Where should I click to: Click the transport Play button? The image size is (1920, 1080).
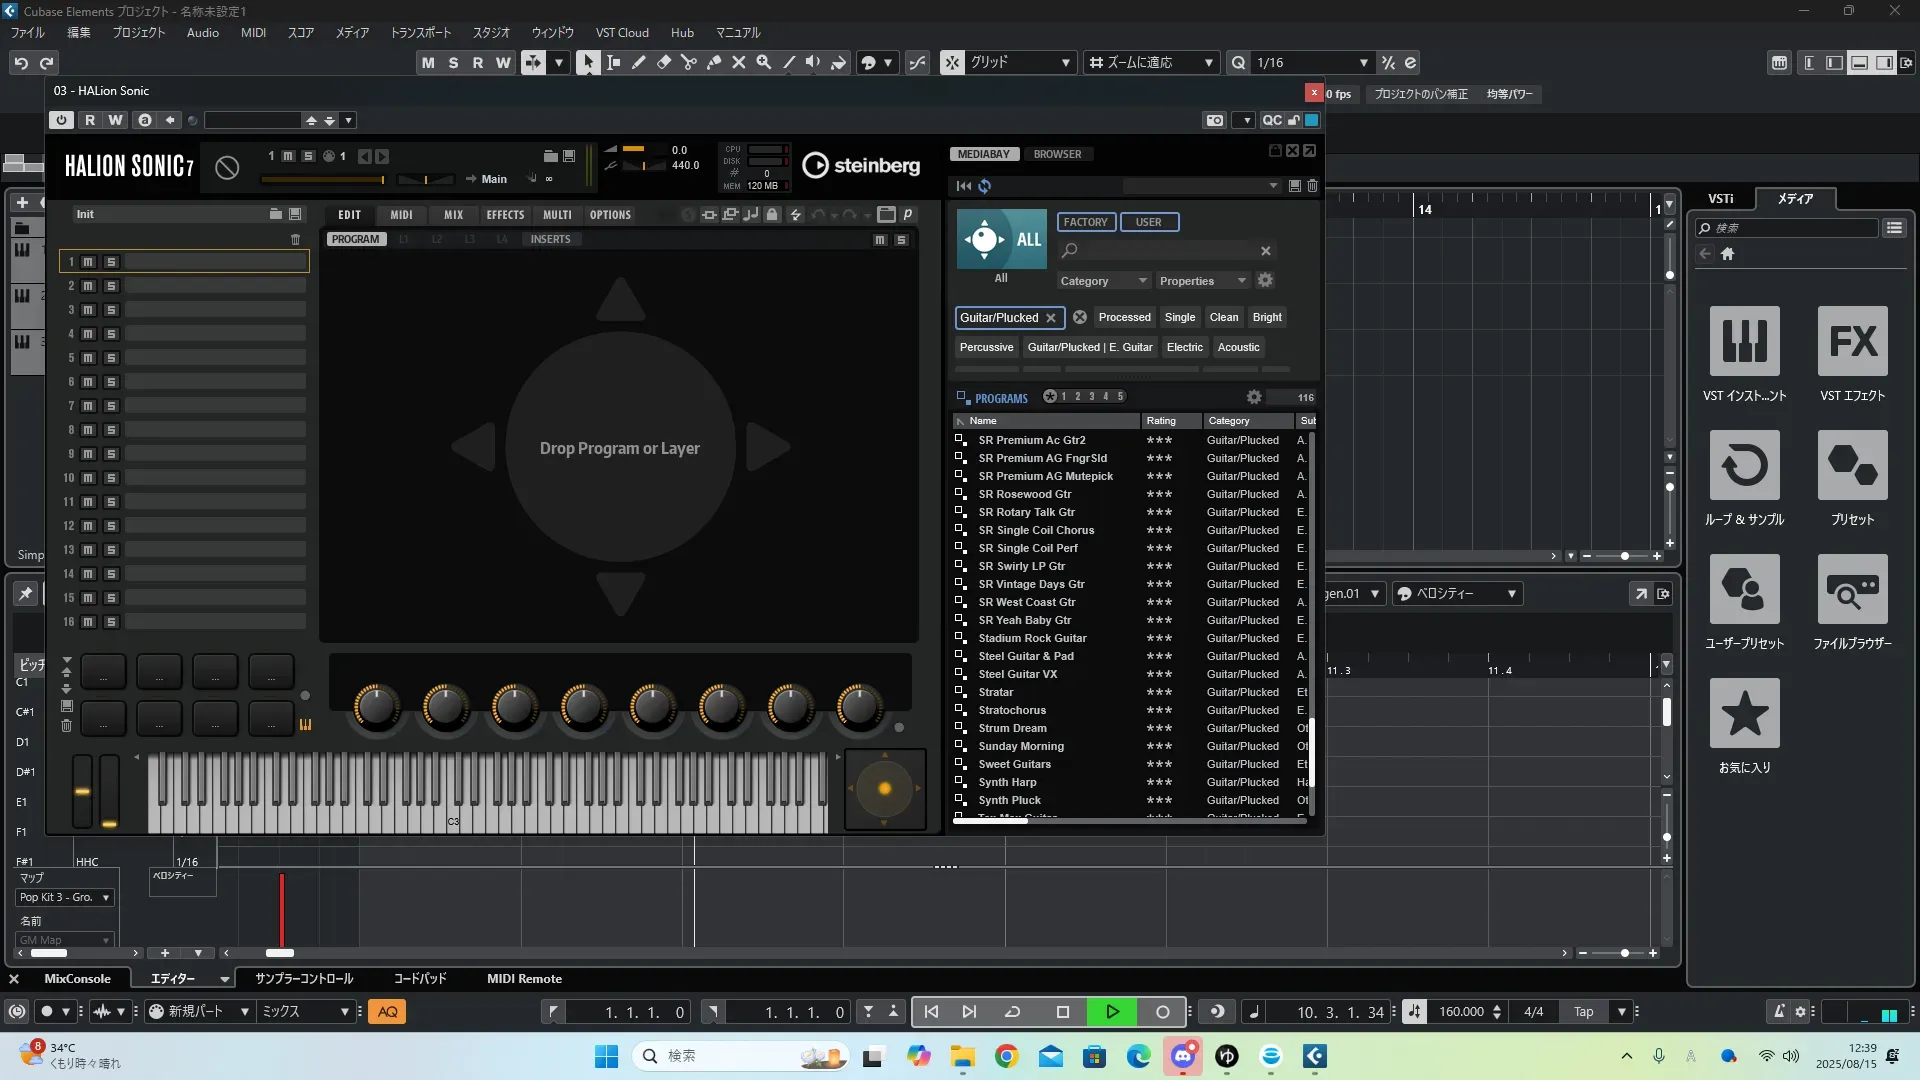(x=1112, y=1012)
